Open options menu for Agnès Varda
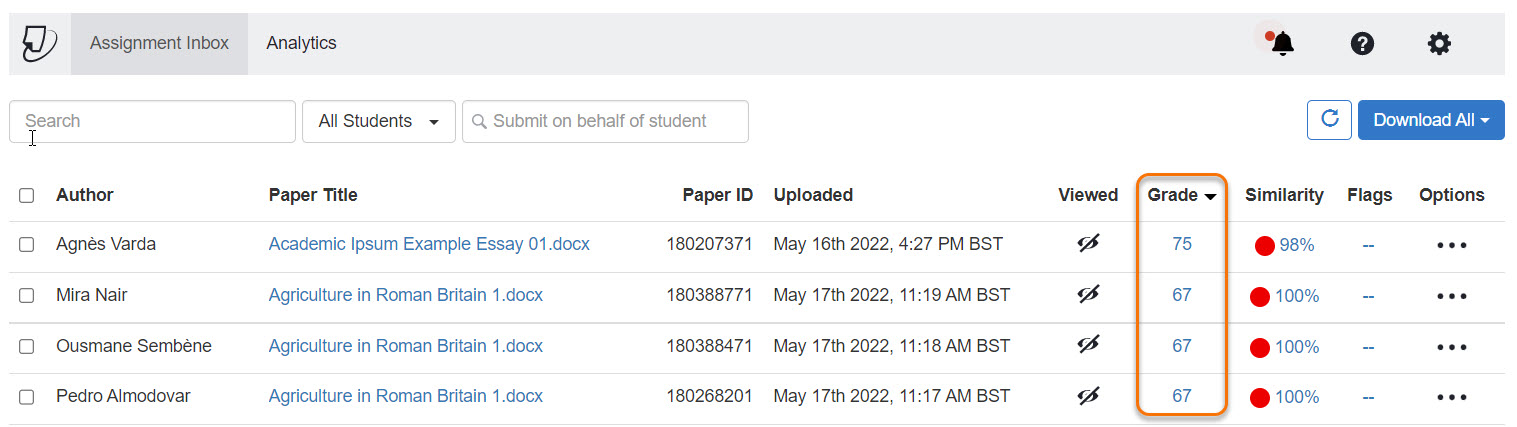The image size is (1517, 427). (x=1451, y=245)
